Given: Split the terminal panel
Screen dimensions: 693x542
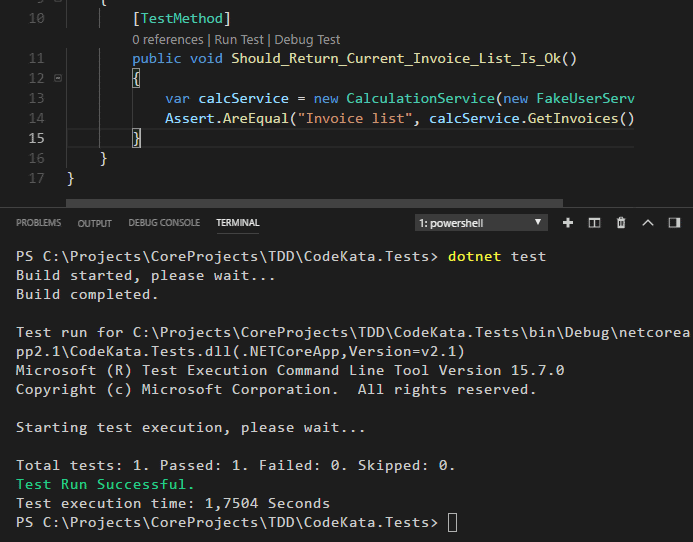Looking at the screenshot, I should (x=594, y=223).
